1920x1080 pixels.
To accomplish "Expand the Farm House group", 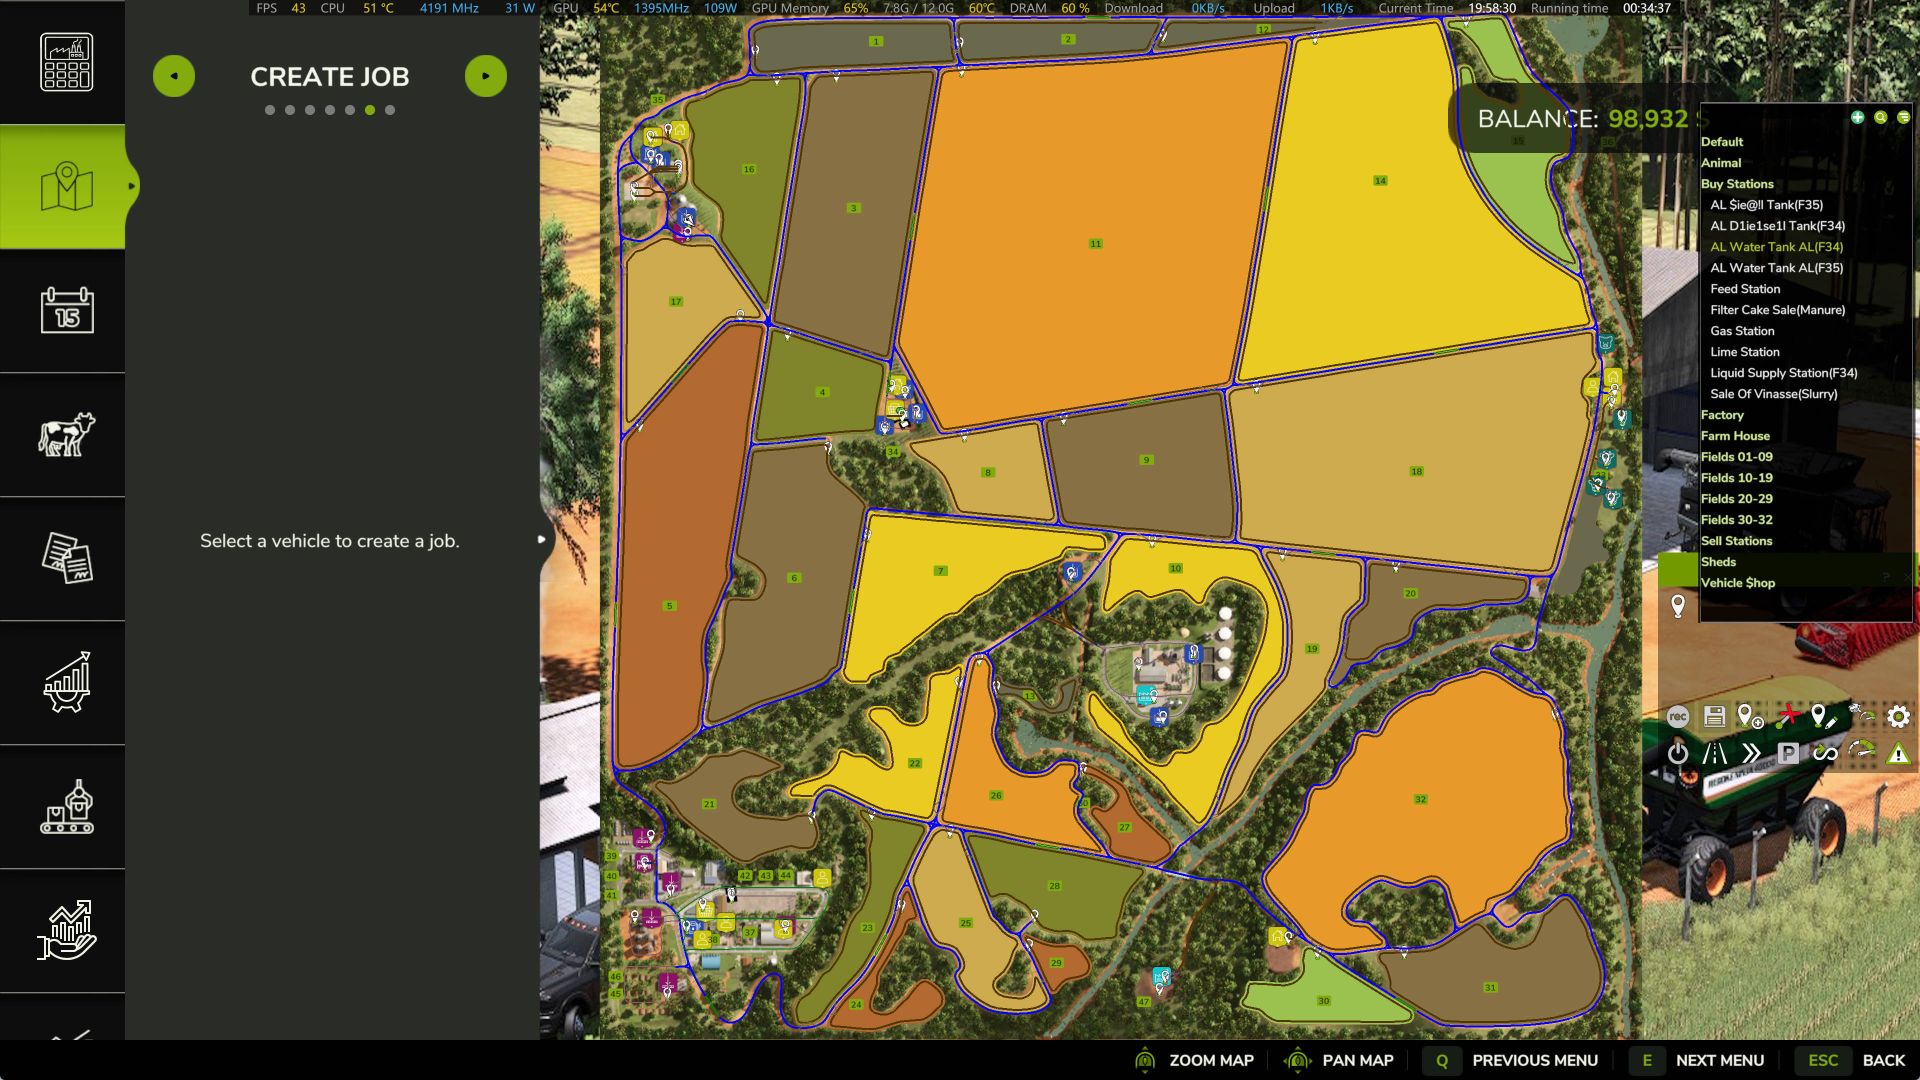I will click(x=1735, y=436).
